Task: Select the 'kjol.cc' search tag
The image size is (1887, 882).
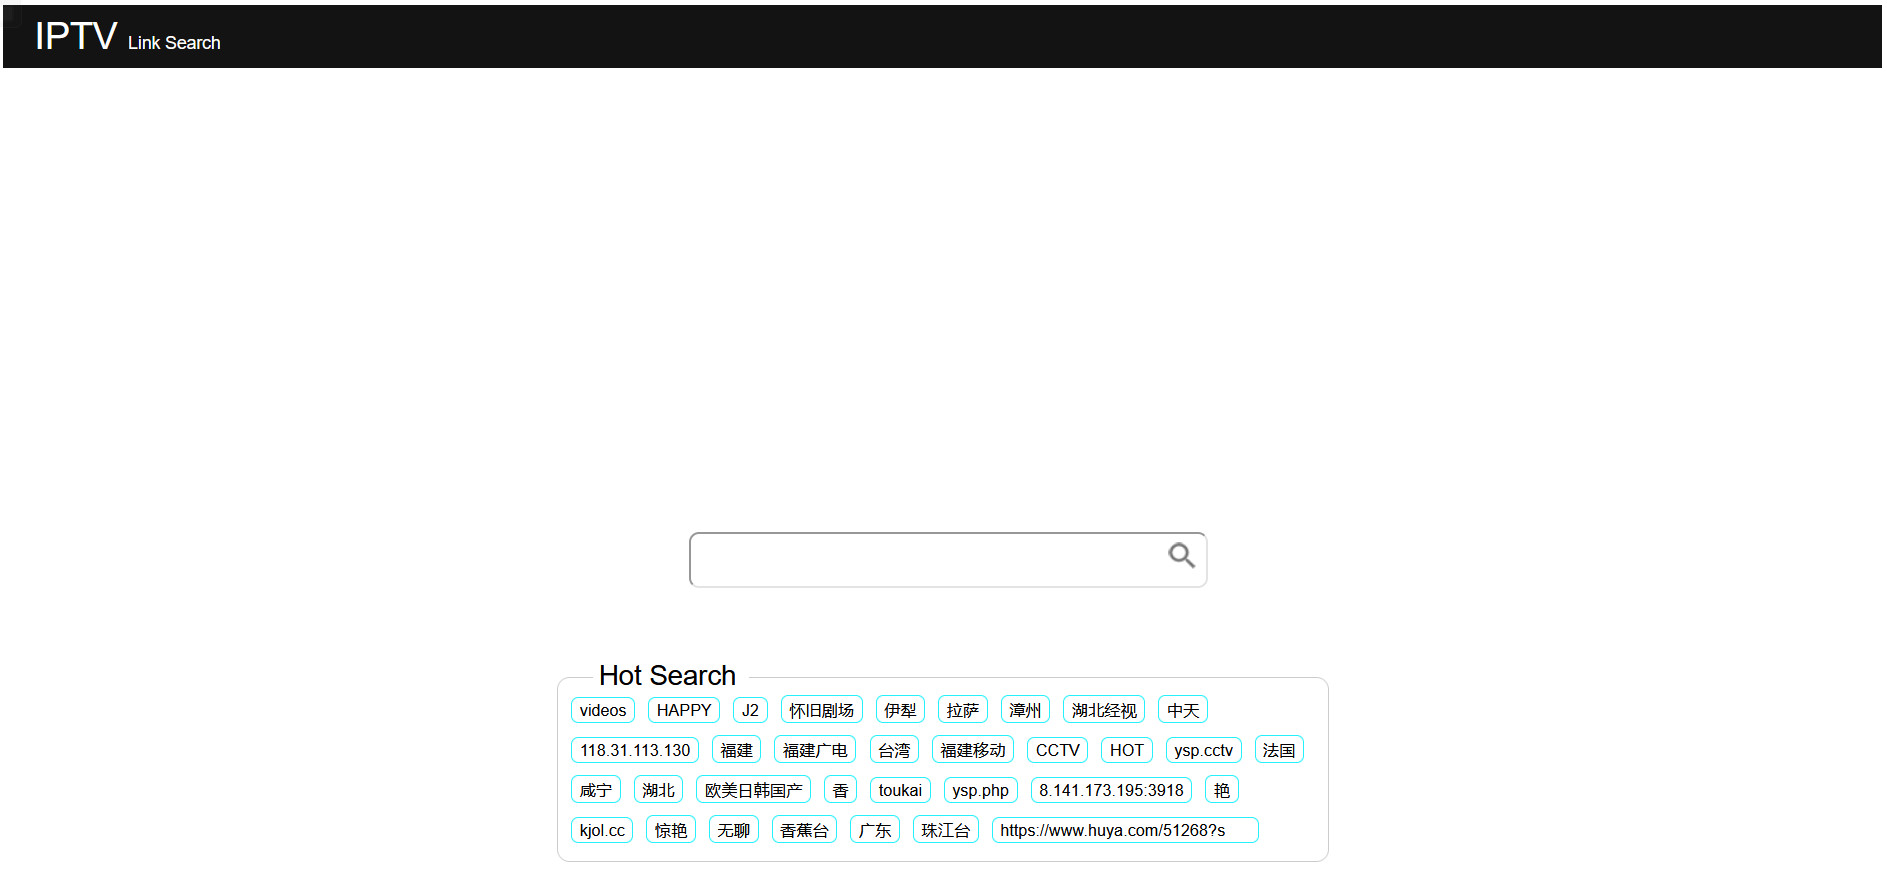Action: 602,830
